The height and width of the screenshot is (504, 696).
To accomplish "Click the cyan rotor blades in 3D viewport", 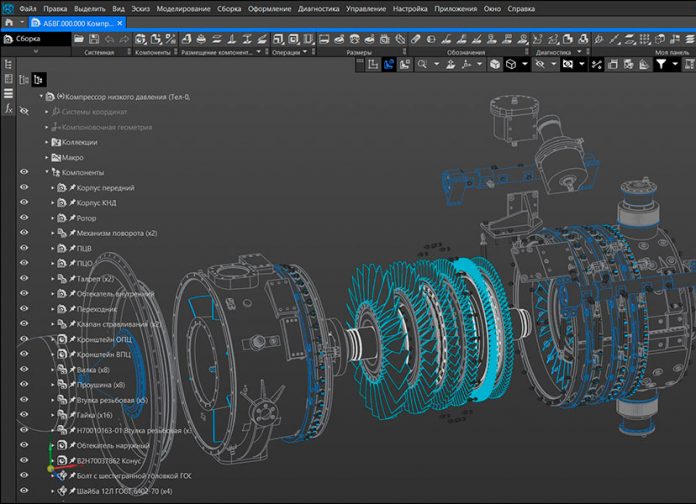I will (428, 337).
